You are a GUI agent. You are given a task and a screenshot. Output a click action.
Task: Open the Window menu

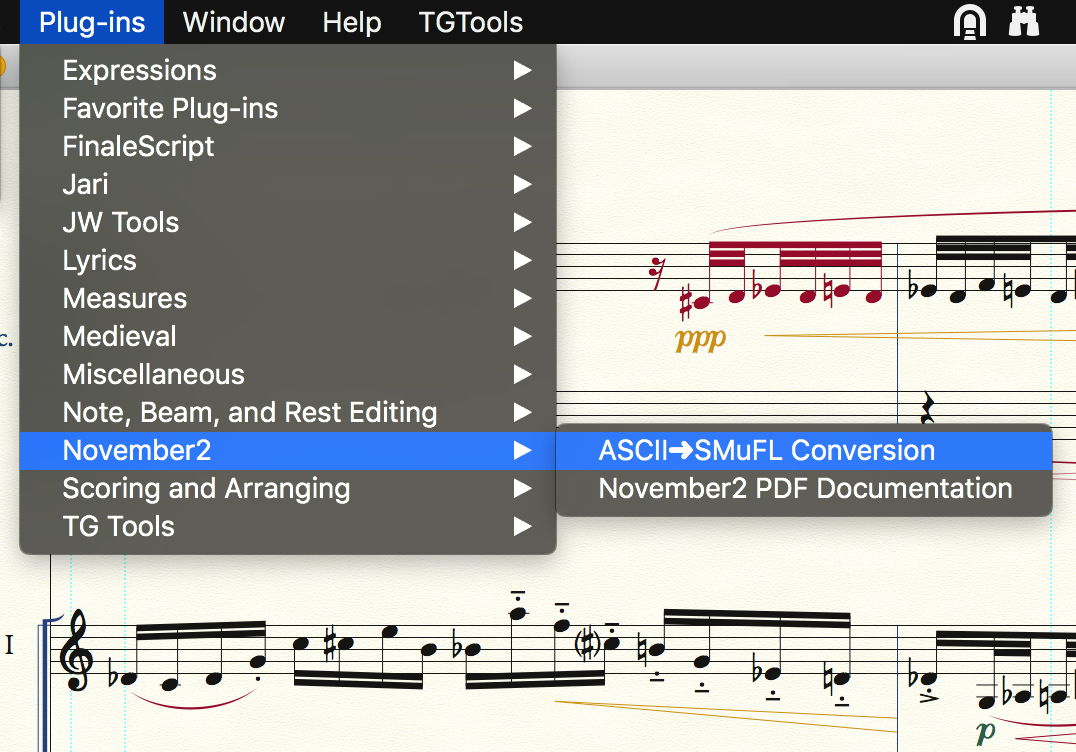[x=234, y=22]
